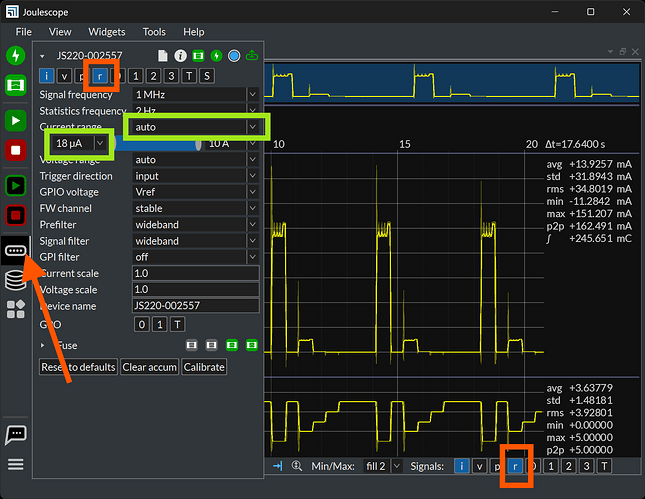Open FW channel stable dropdown
645x499 pixels.
(195, 209)
